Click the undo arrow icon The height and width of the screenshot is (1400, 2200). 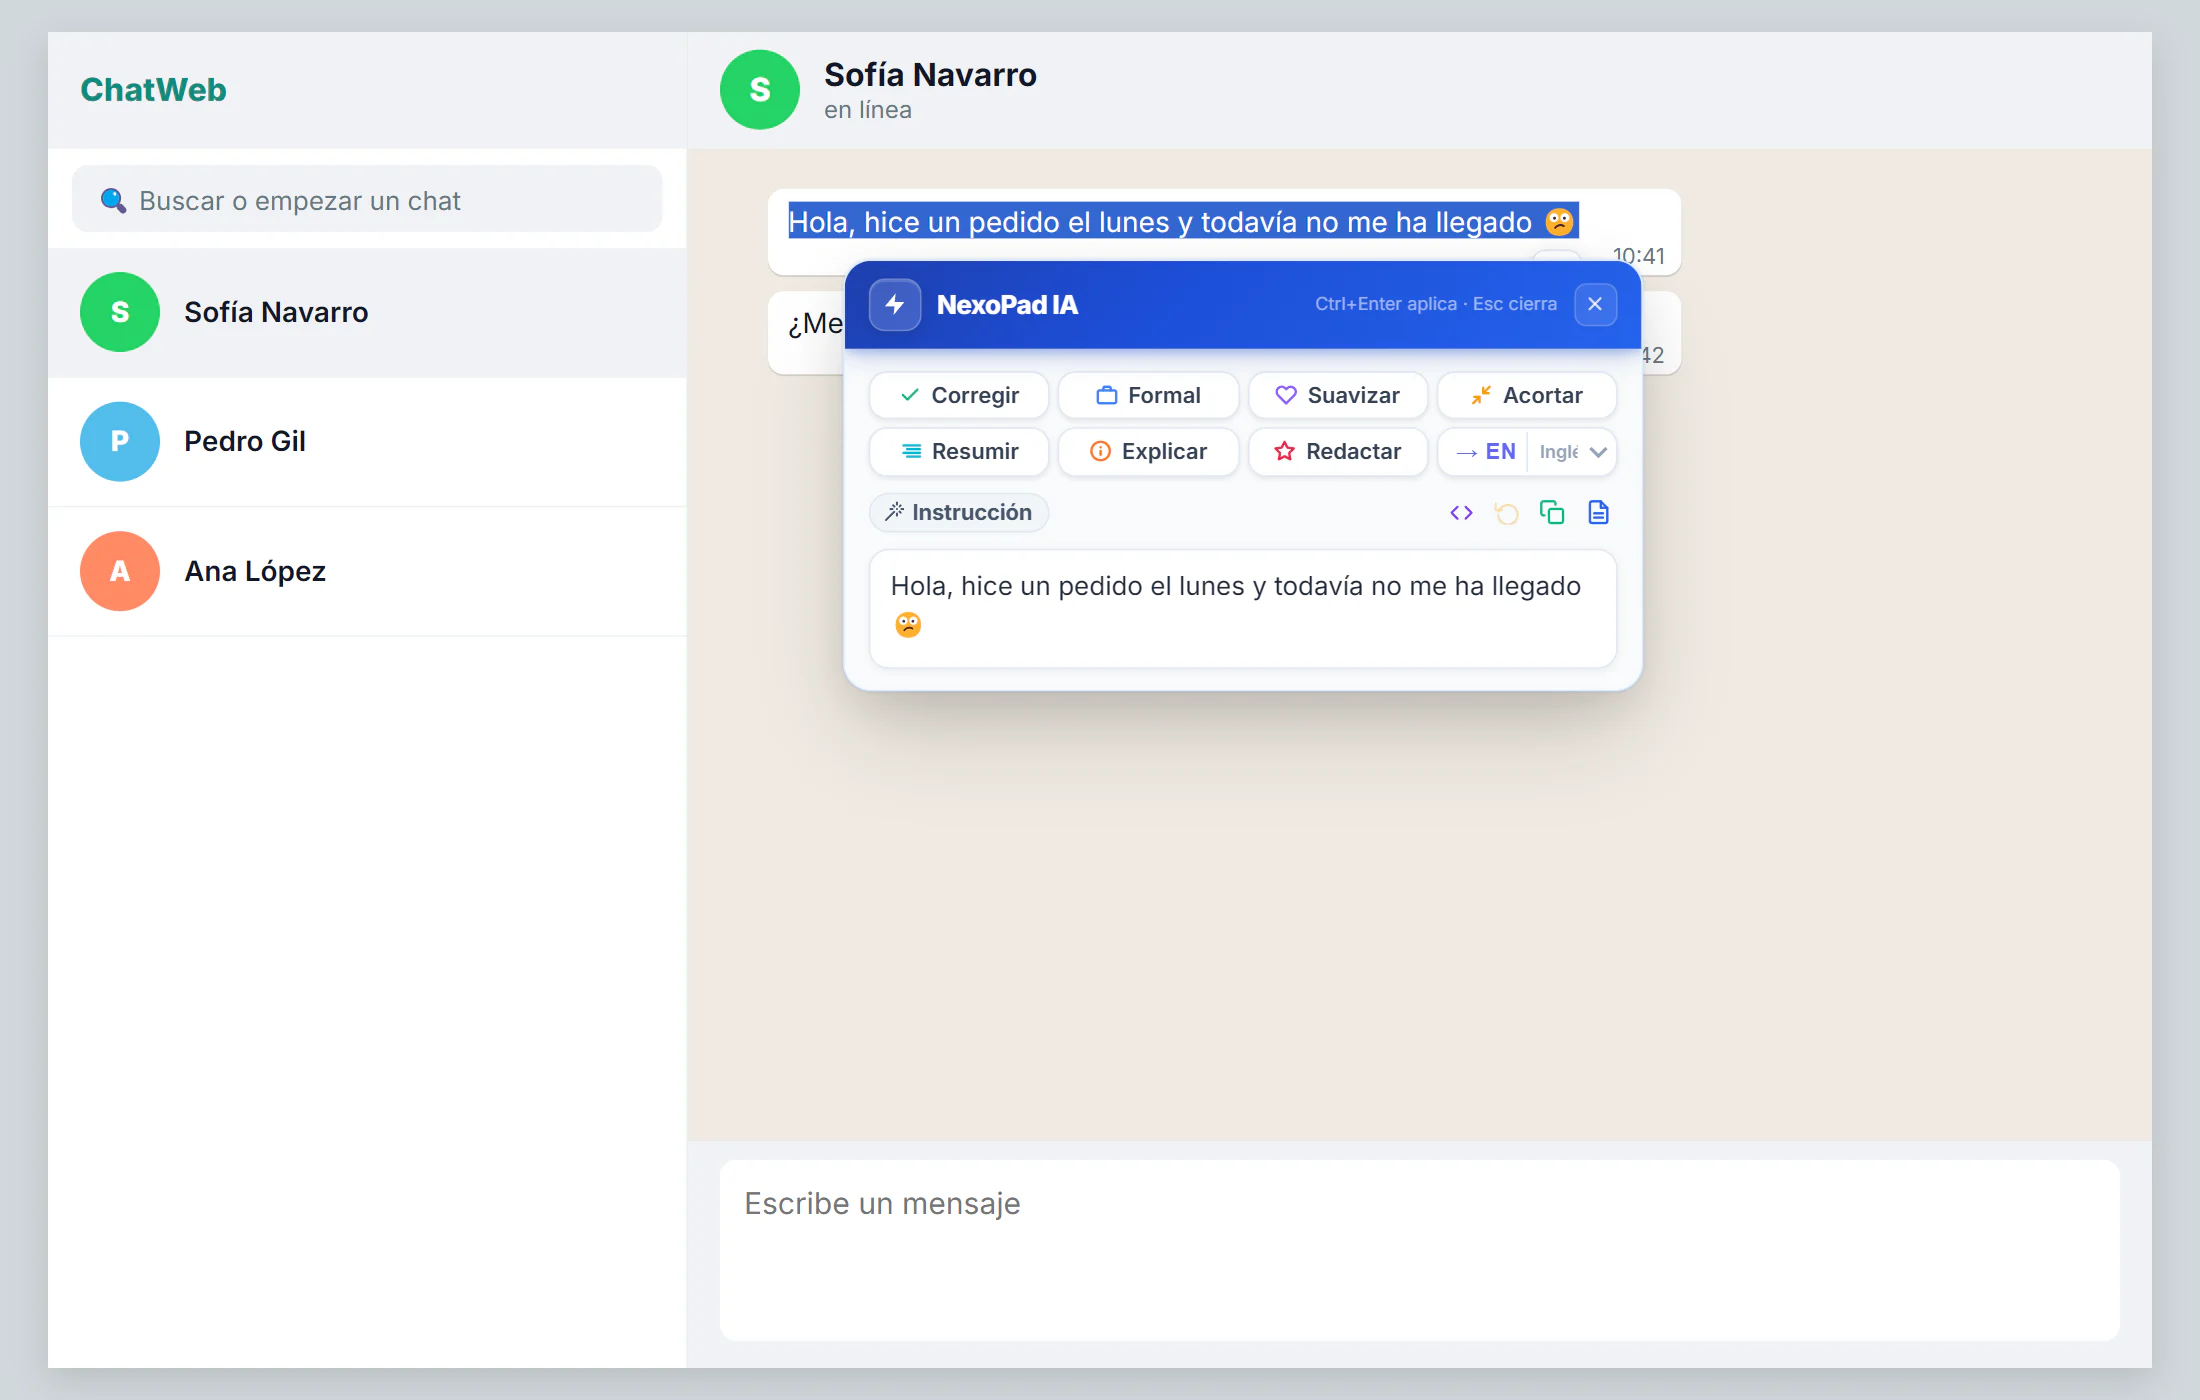1507,513
